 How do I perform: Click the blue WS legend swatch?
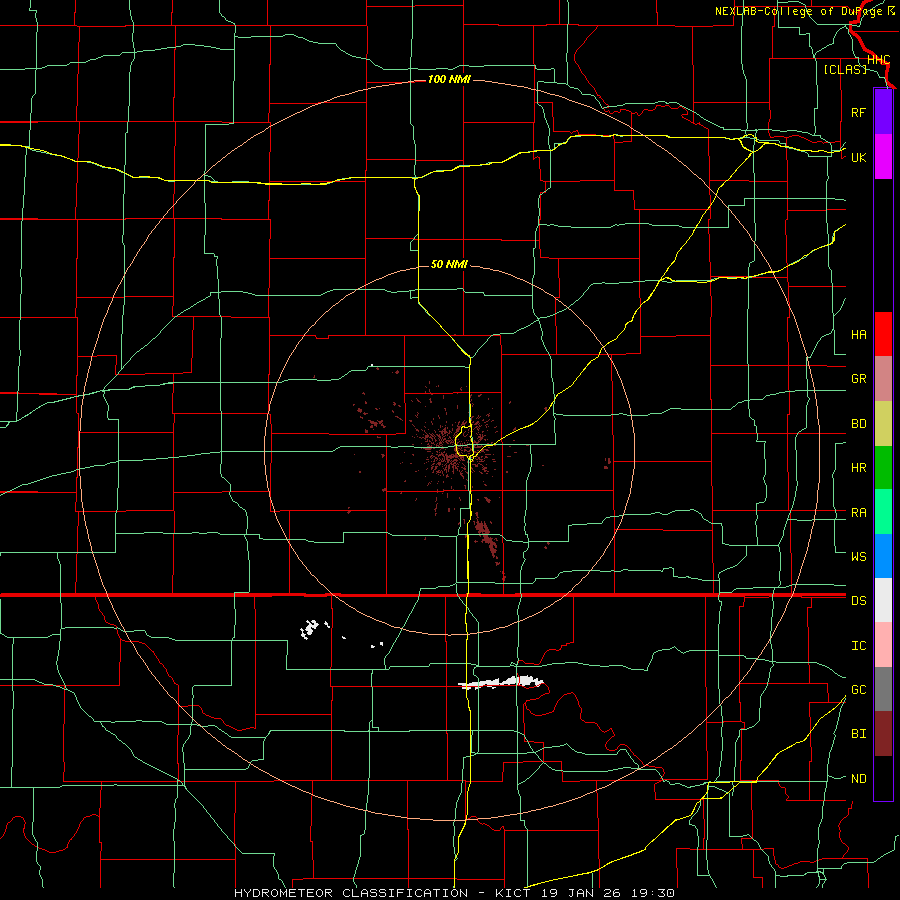click(x=883, y=556)
